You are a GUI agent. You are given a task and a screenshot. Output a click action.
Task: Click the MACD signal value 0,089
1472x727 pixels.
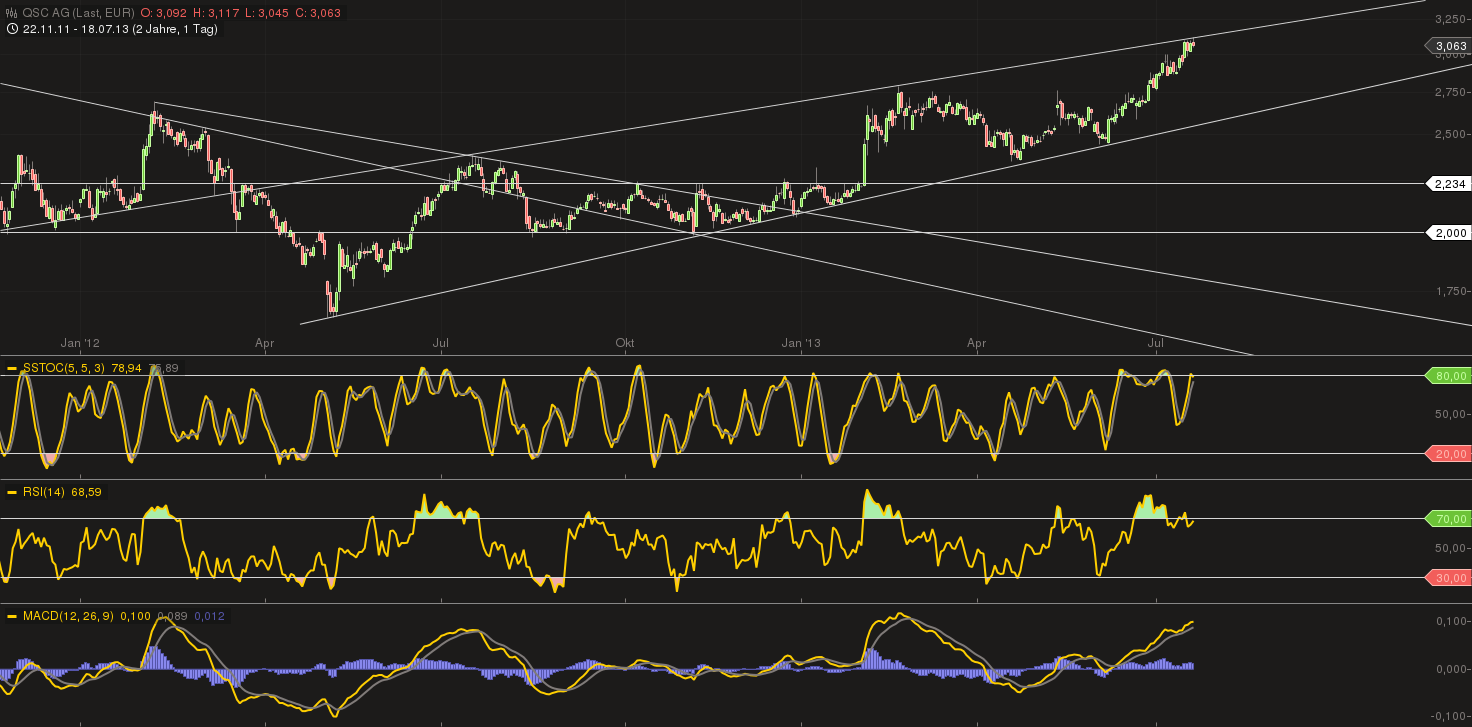173,617
